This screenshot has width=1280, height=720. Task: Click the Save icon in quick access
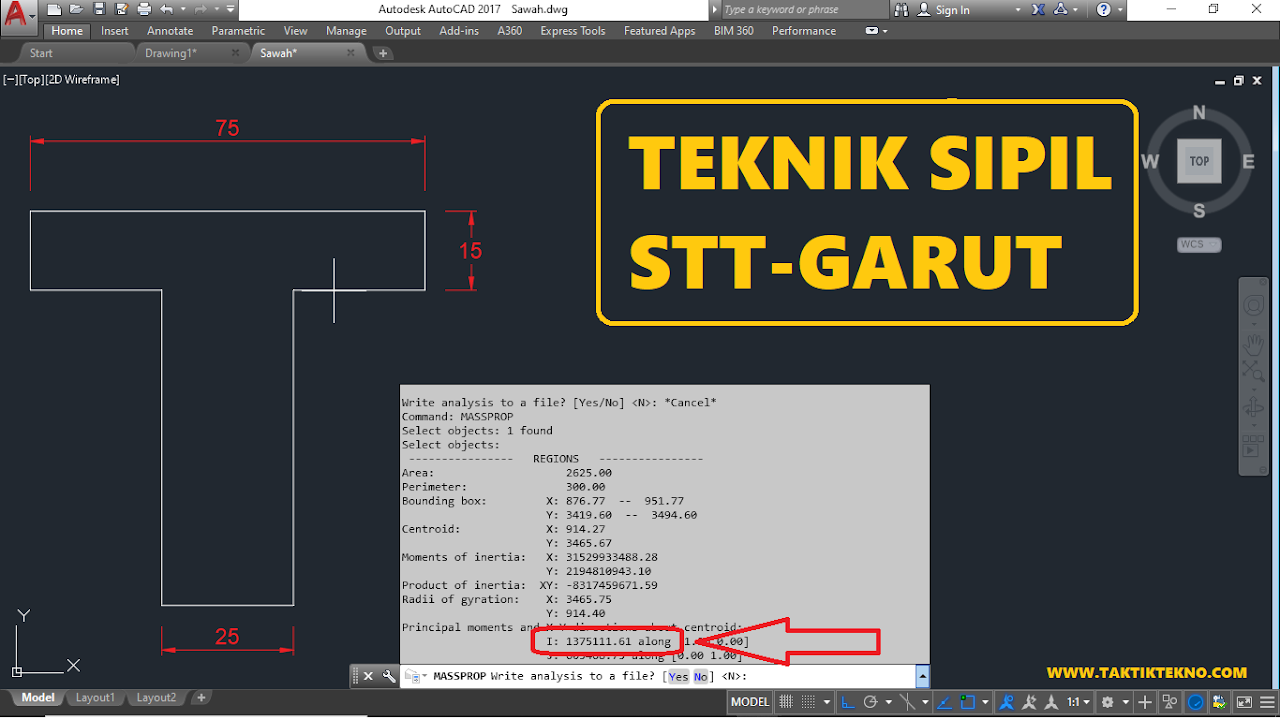(x=99, y=9)
